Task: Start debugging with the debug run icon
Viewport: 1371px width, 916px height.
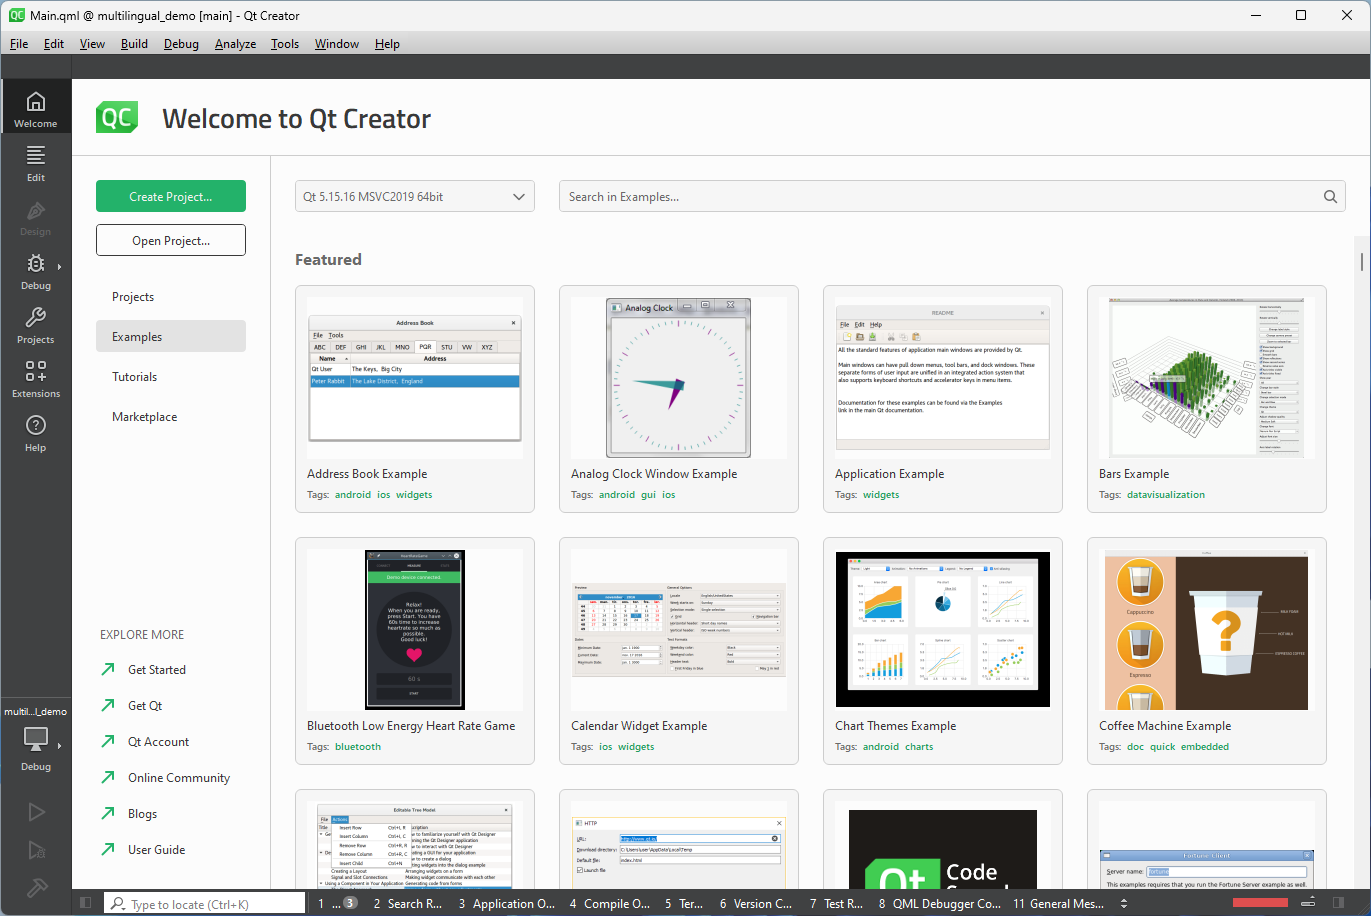Action: pos(36,849)
